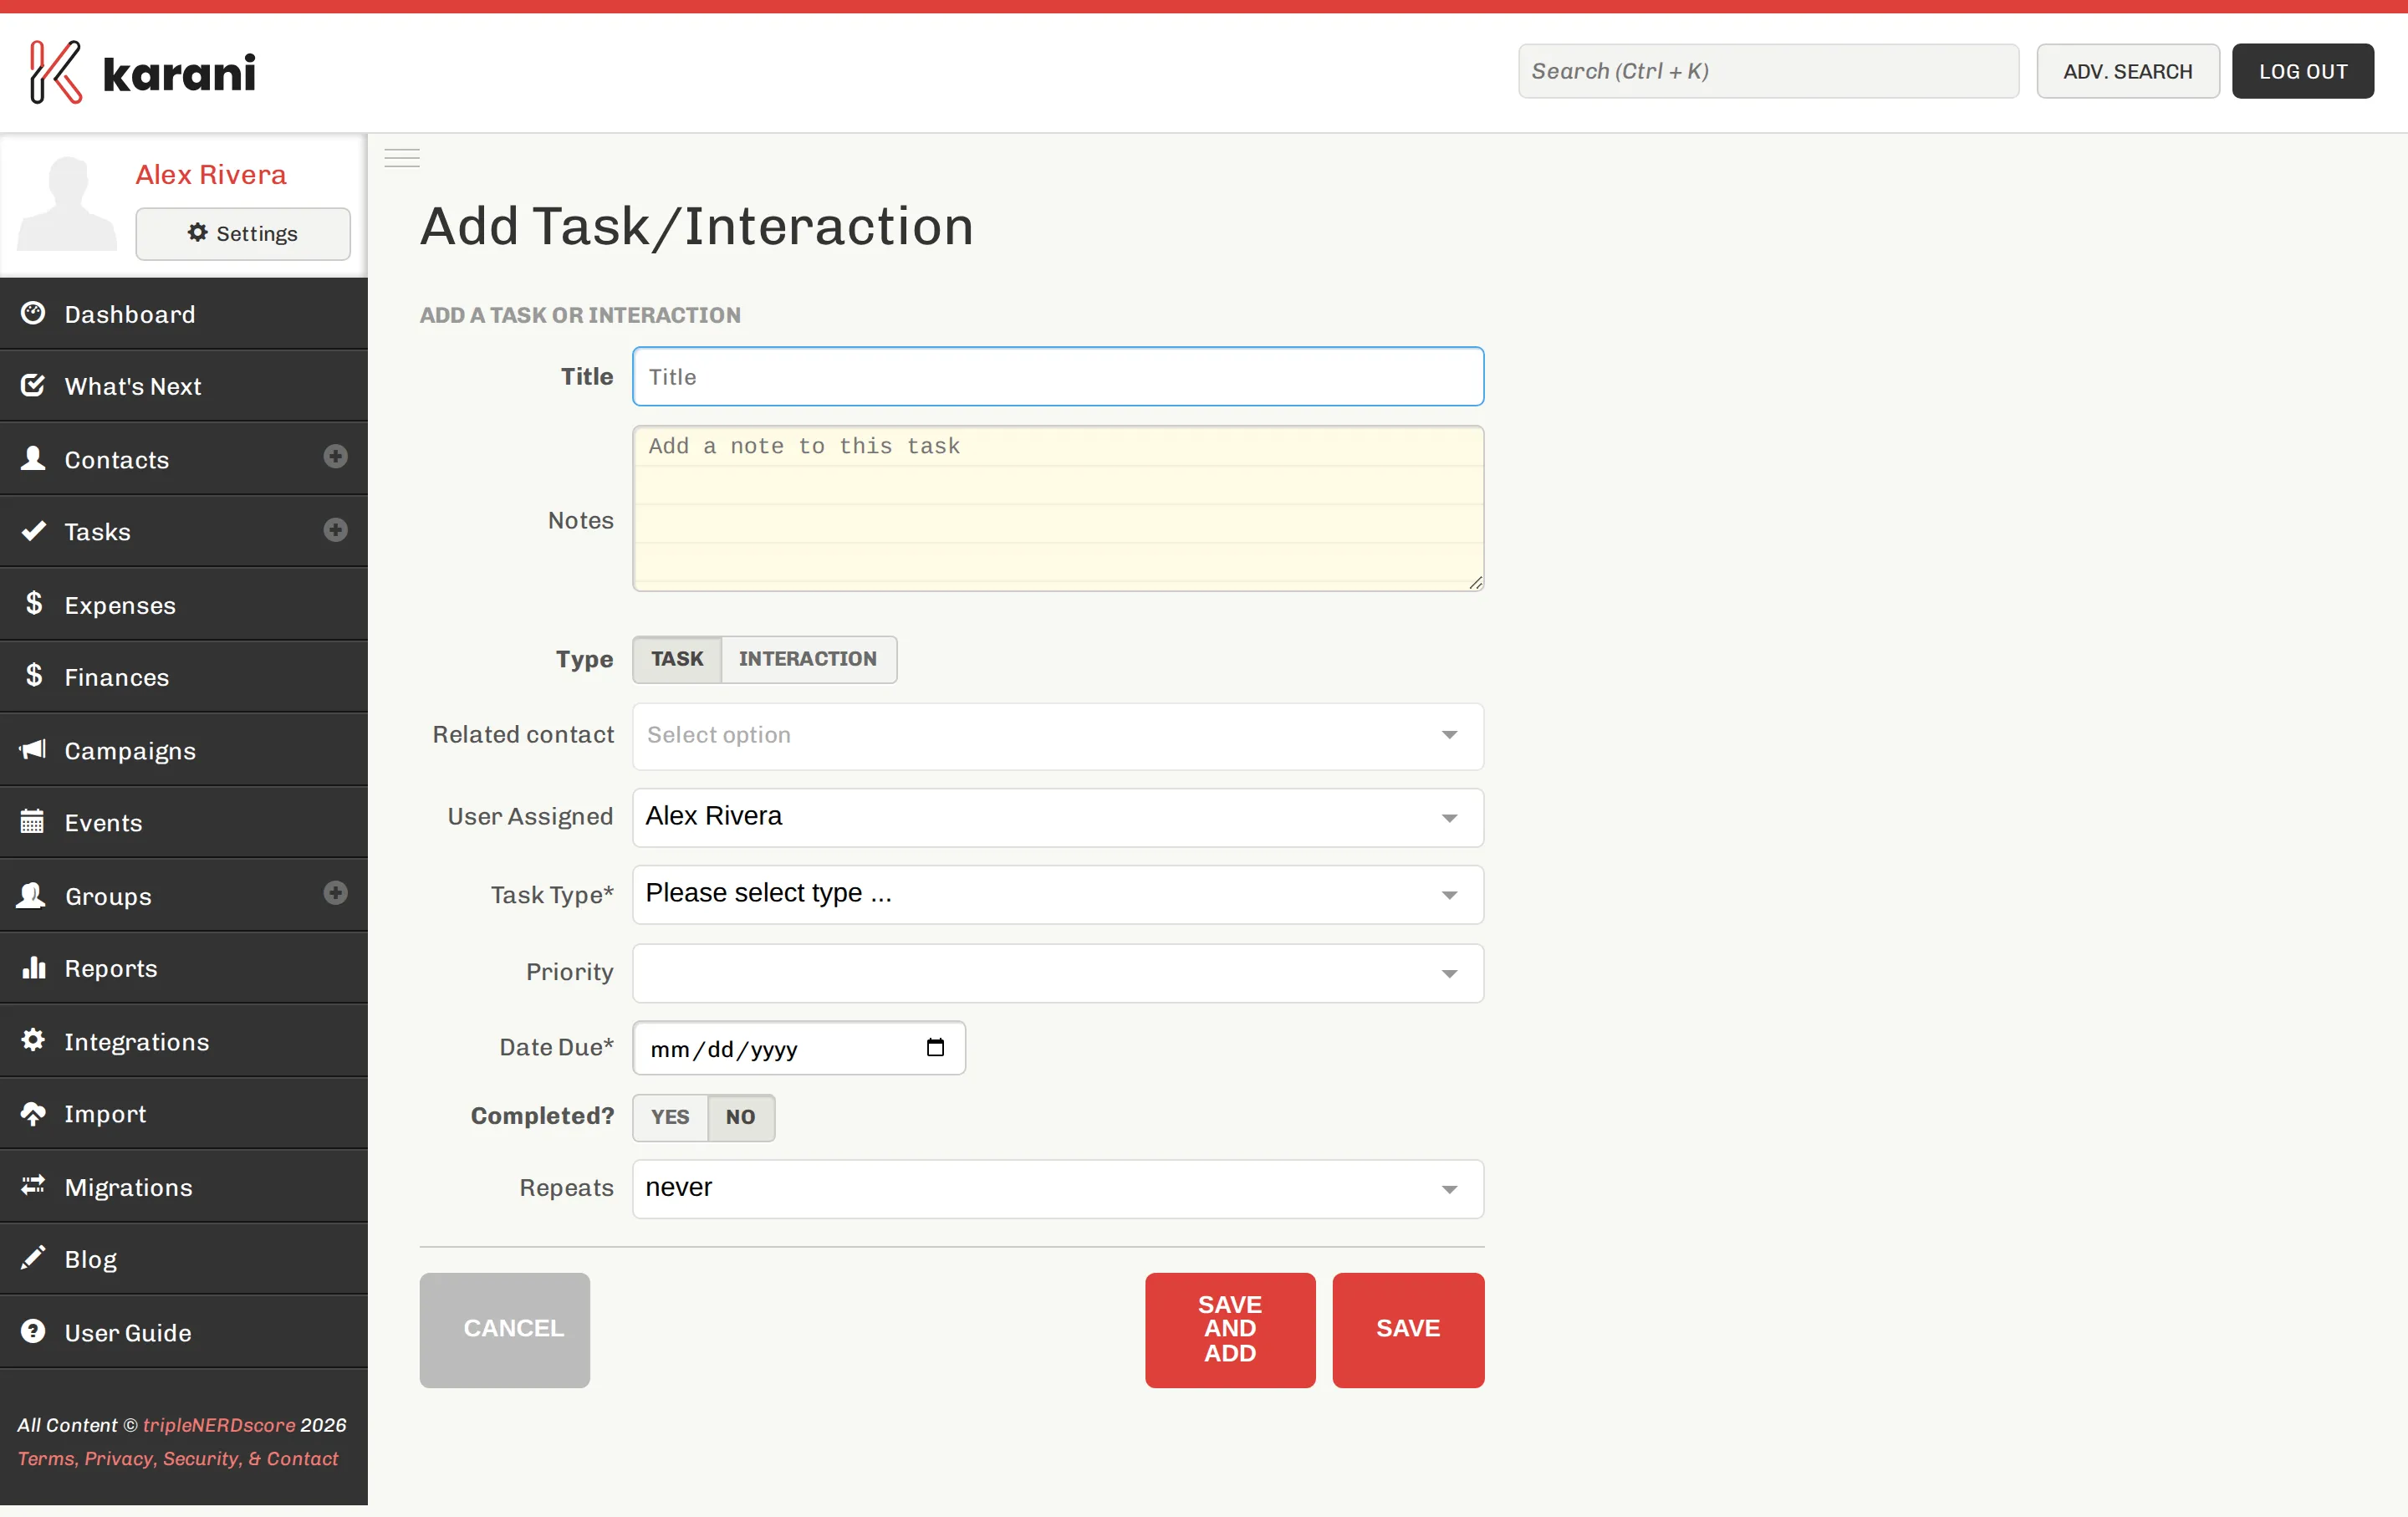Open the Events sidebar item

tap(184, 822)
